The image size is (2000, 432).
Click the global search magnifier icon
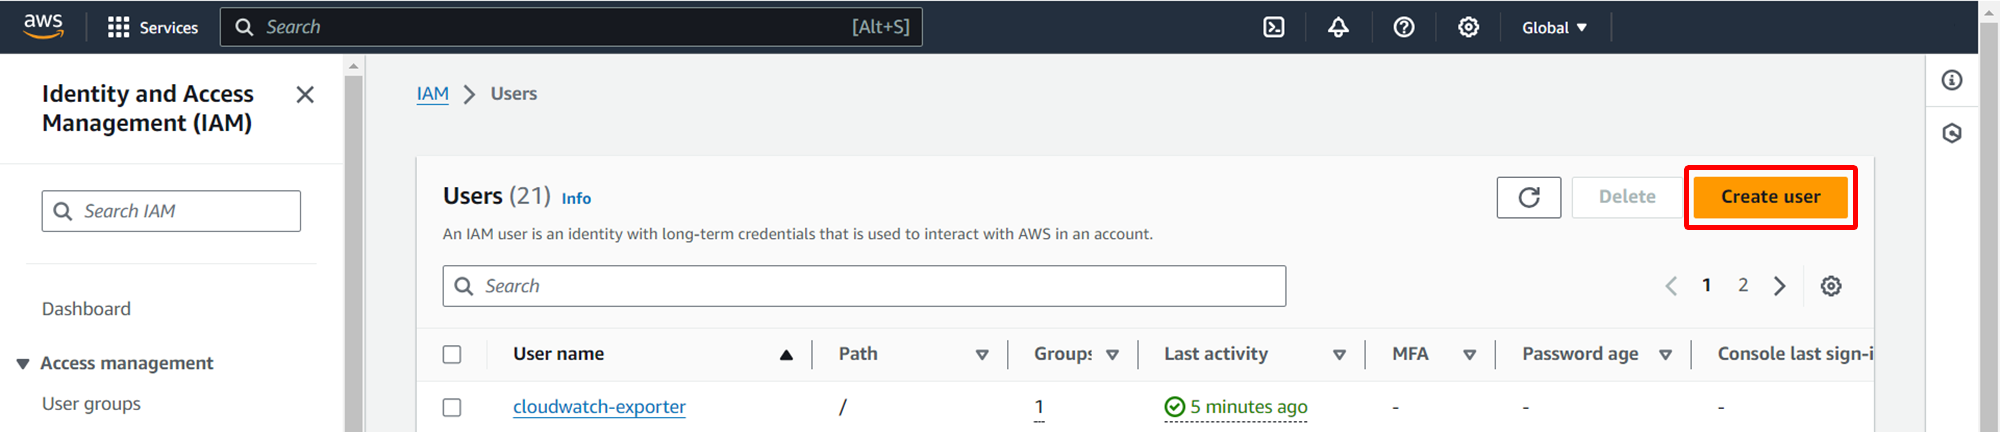[244, 27]
